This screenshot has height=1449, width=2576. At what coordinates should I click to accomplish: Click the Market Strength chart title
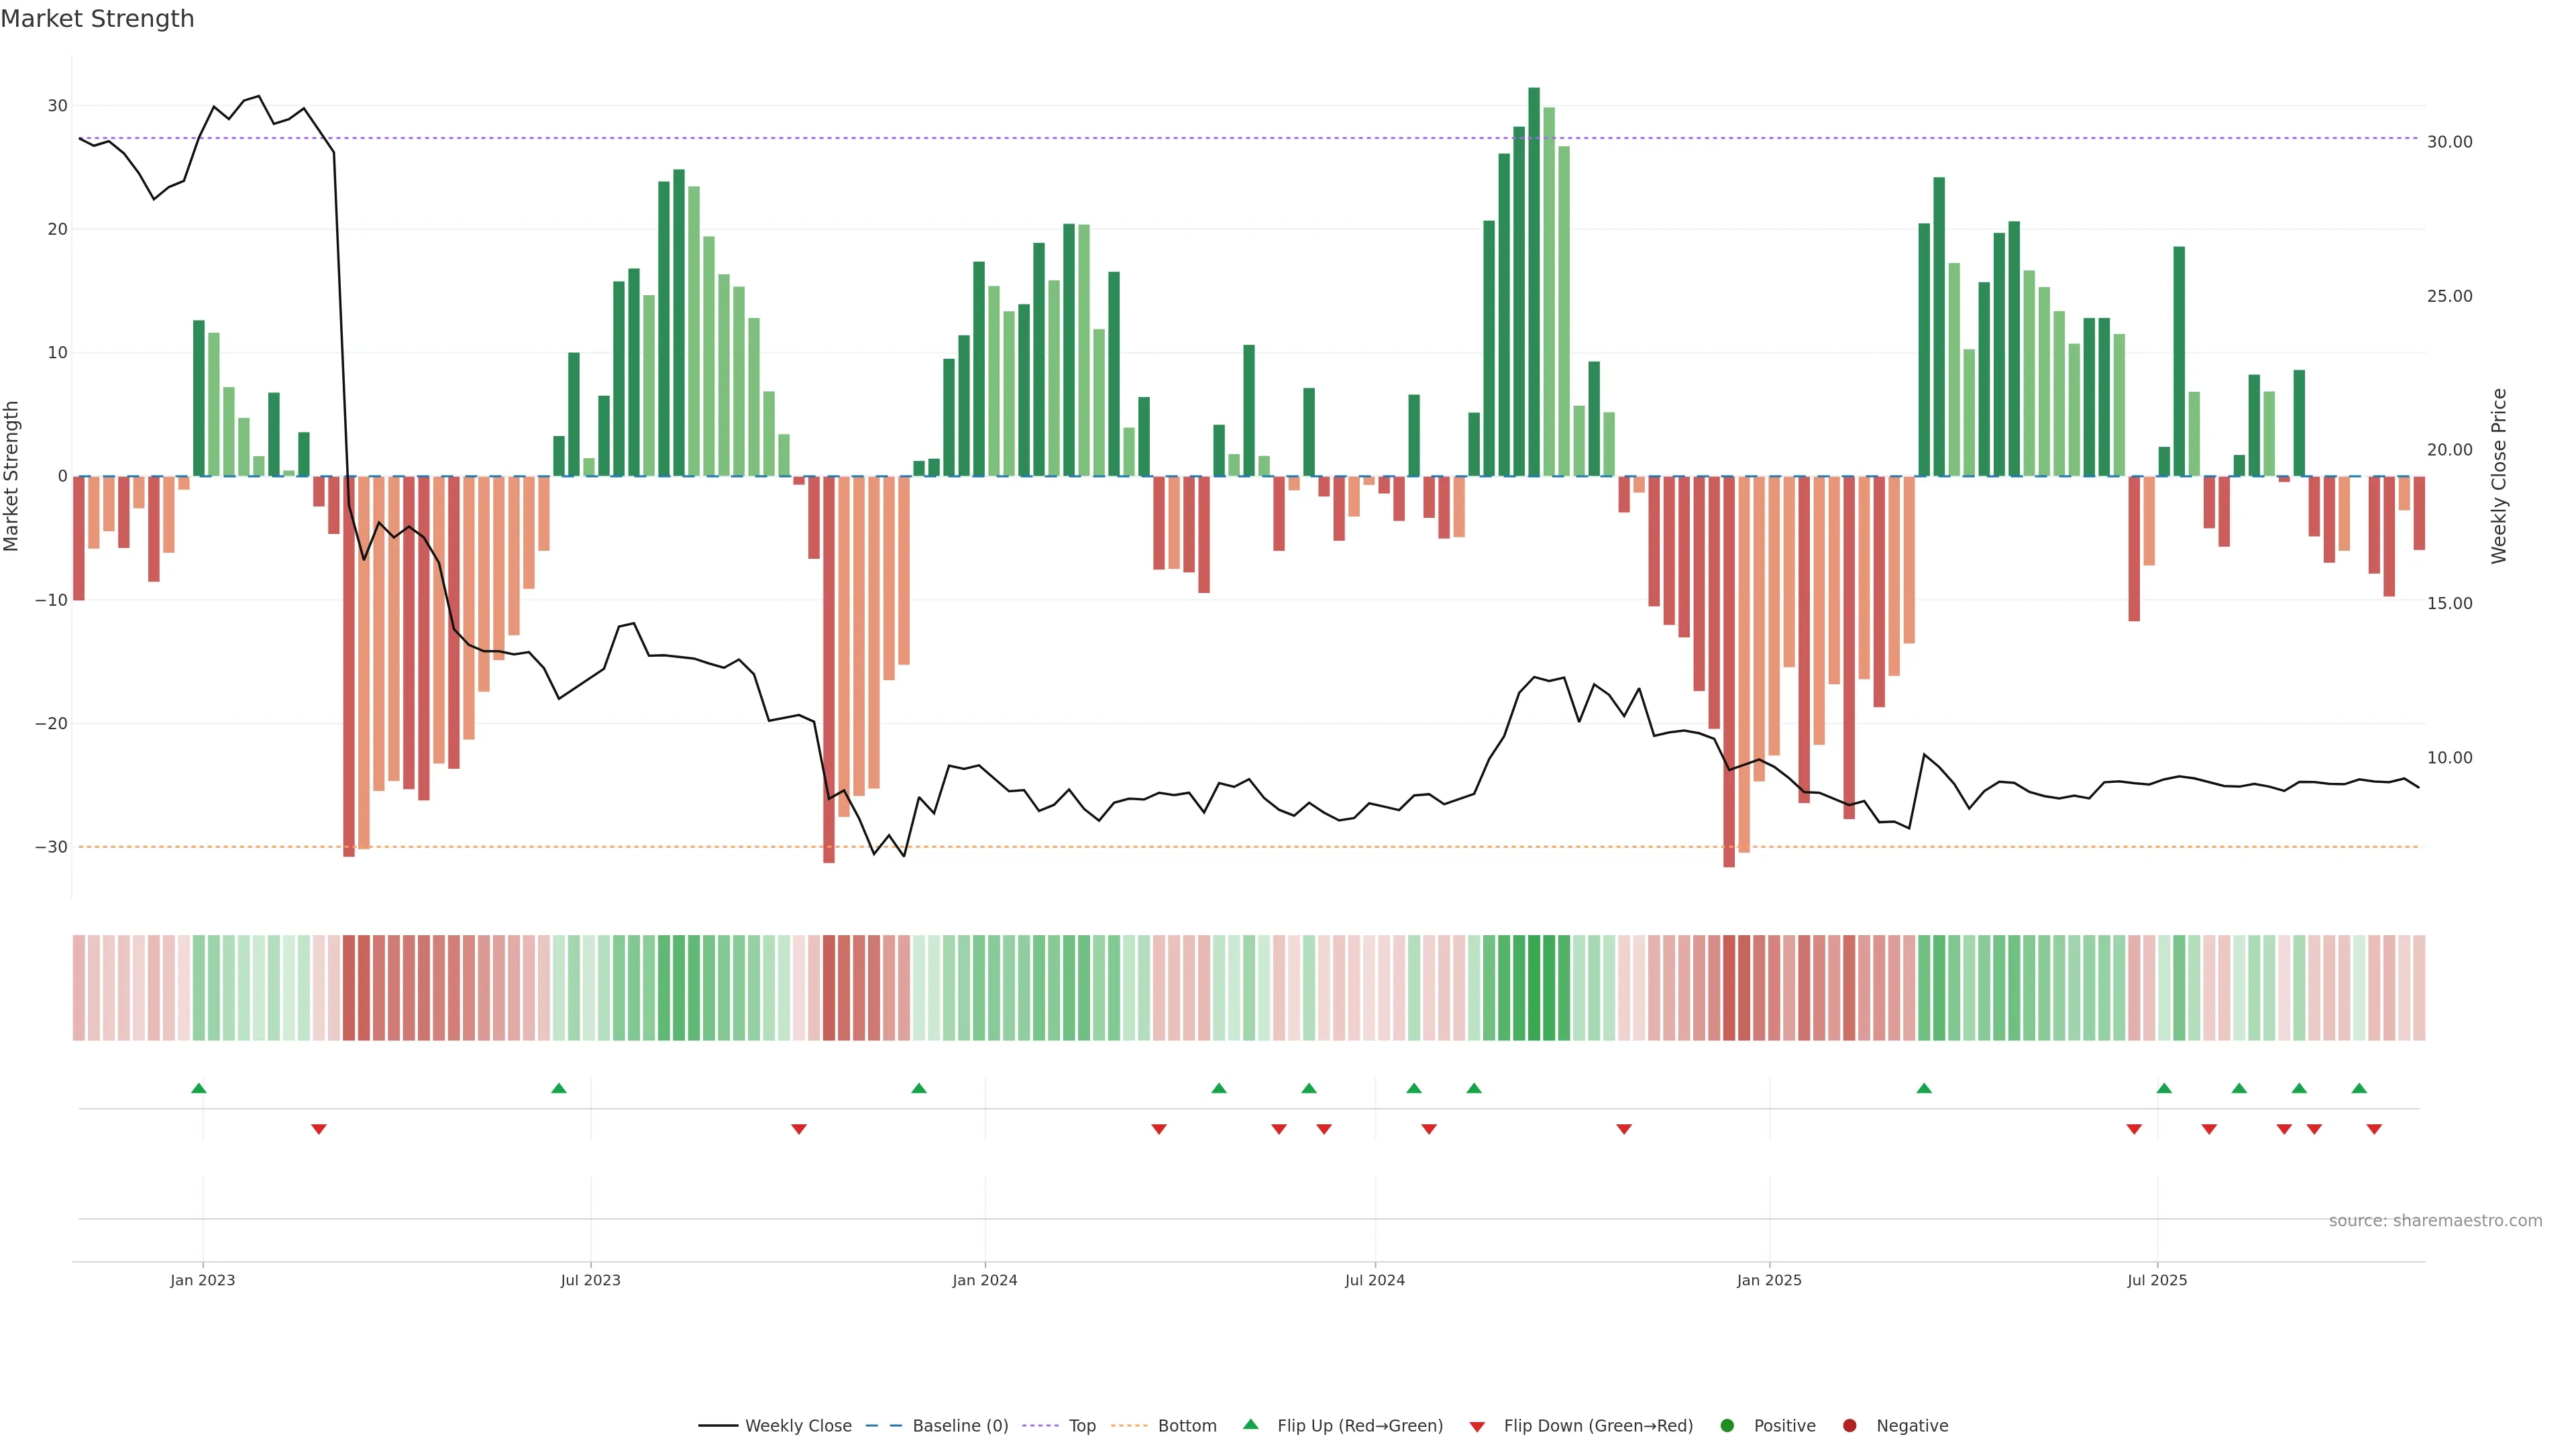point(97,19)
